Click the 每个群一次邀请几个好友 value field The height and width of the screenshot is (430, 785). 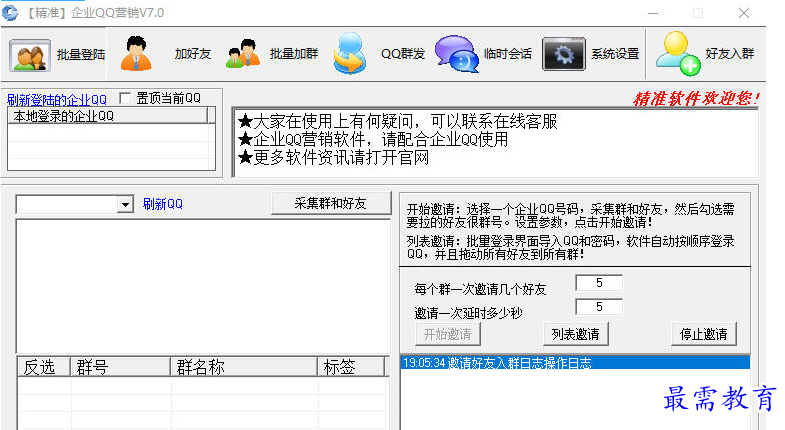click(x=599, y=283)
